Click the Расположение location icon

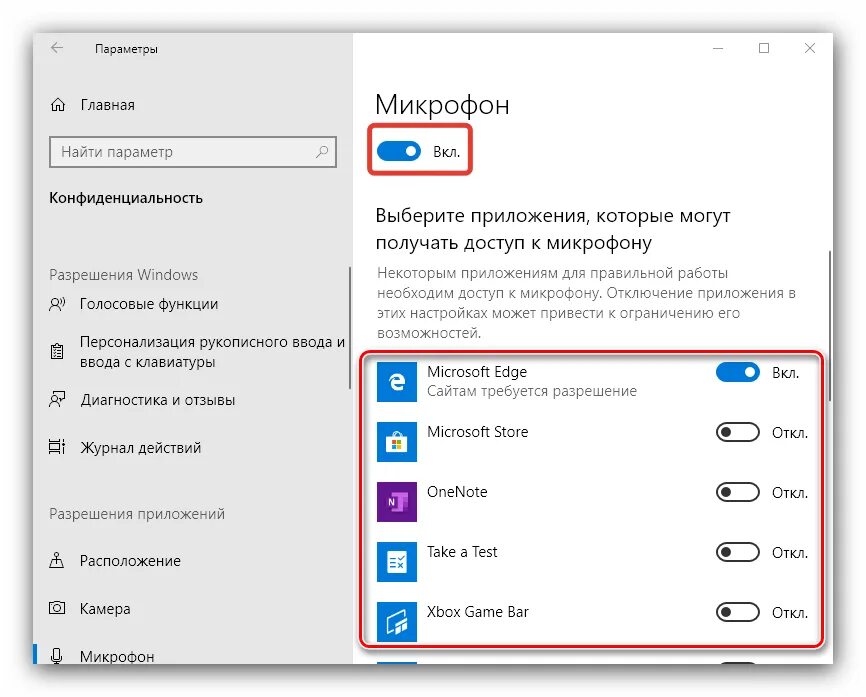56,560
